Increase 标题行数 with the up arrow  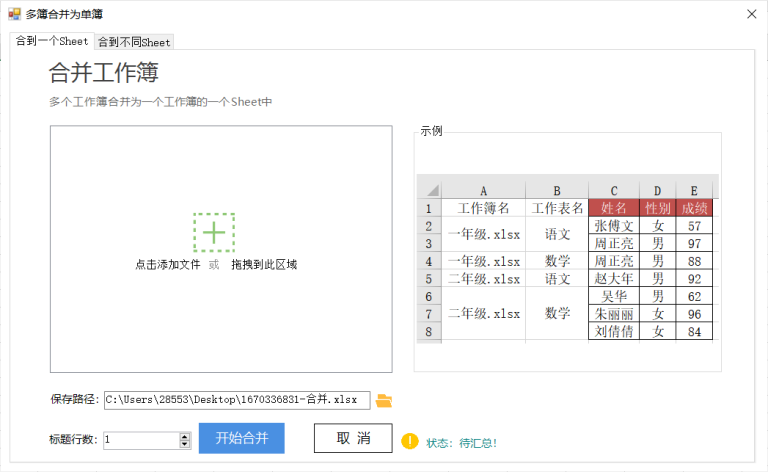tap(185, 436)
